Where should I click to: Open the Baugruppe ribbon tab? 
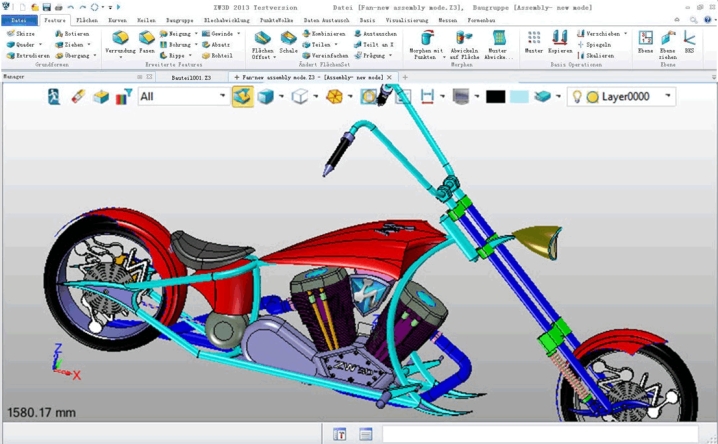[179, 20]
